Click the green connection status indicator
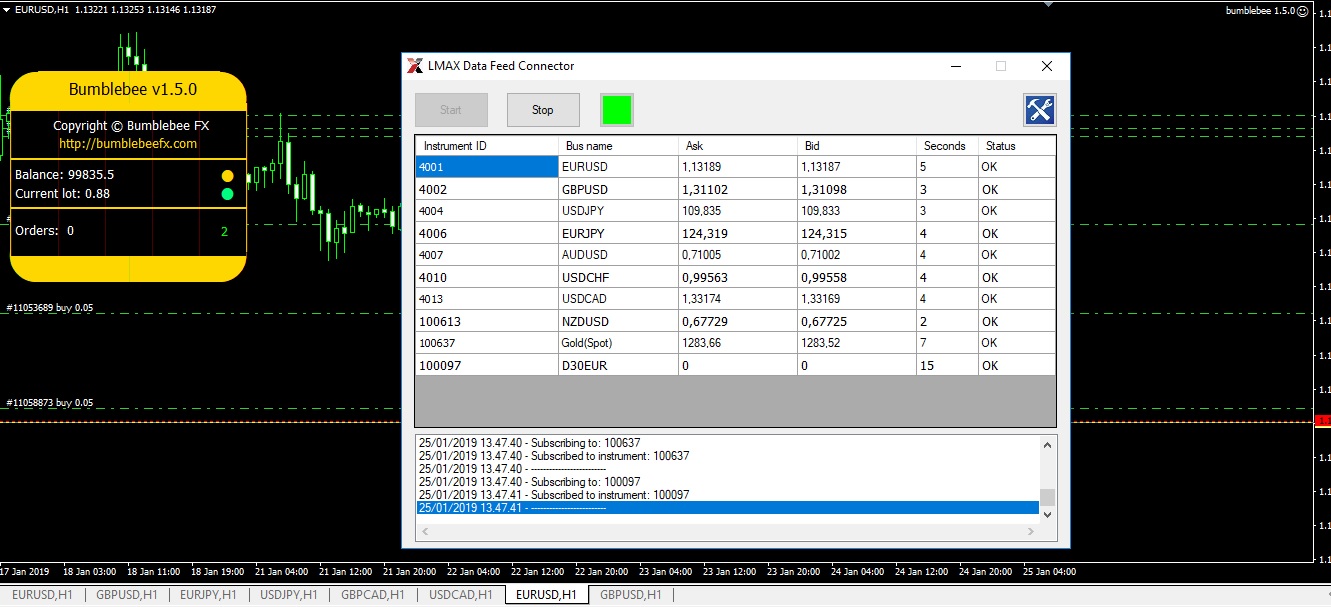 617,110
